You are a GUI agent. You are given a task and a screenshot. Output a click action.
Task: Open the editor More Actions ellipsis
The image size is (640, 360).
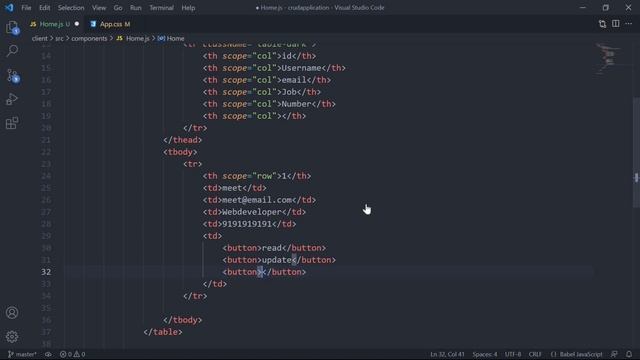point(629,24)
